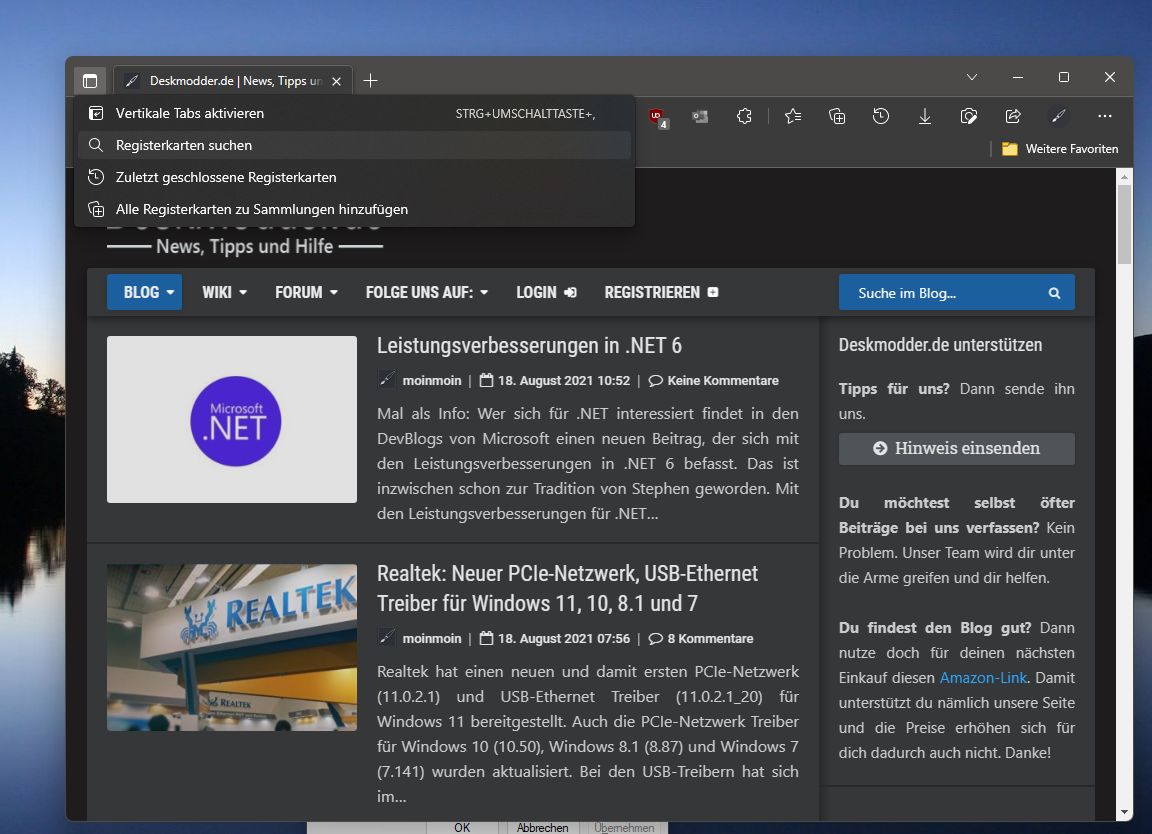Click the vertical tabs entry icon
This screenshot has width=1152, height=834.
coord(96,113)
